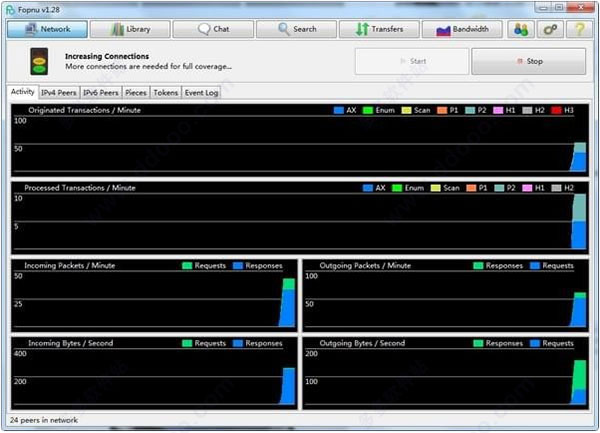
Task: Open the Transfers section
Action: 380,29
